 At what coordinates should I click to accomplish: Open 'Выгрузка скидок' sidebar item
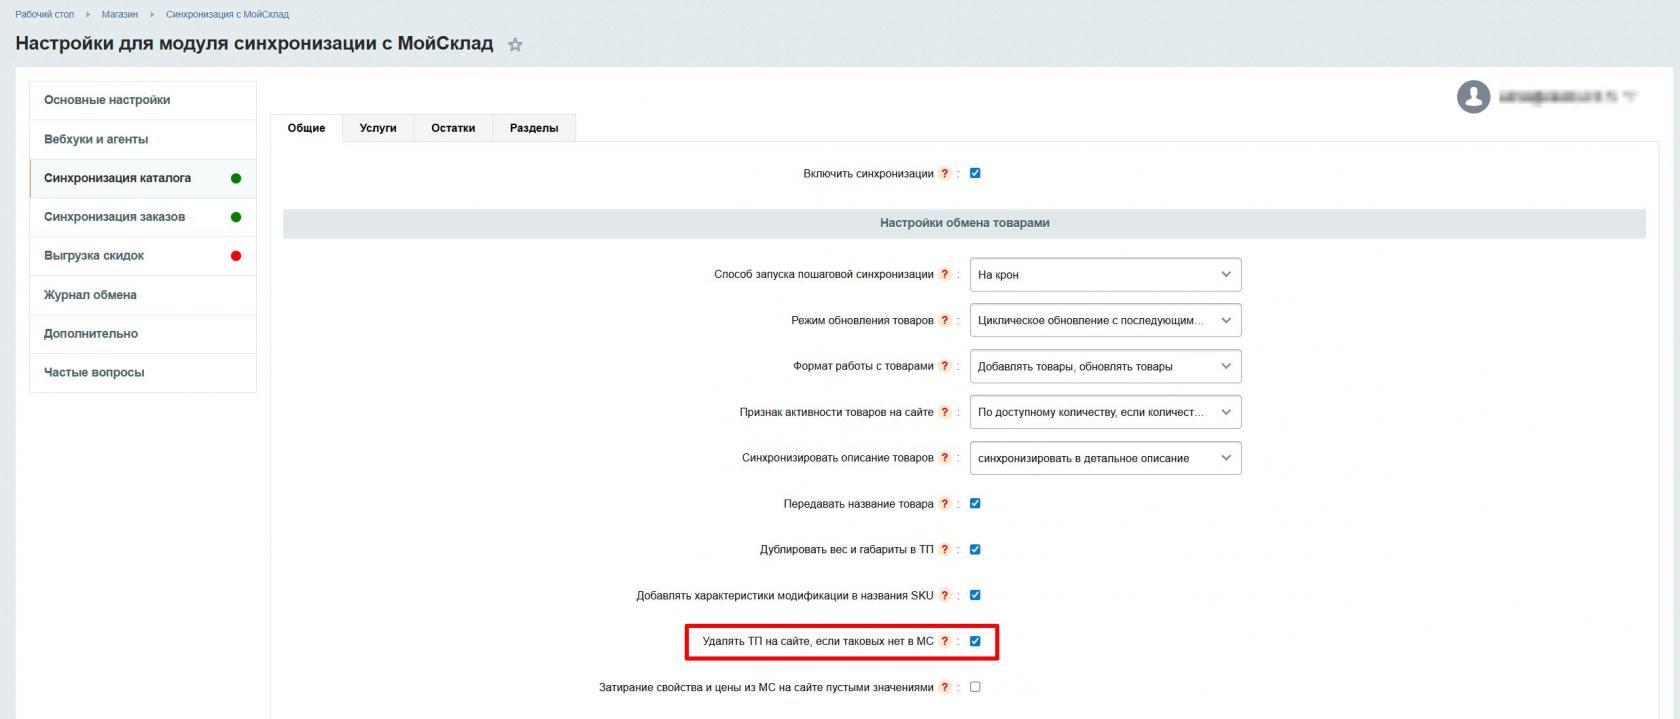click(x=143, y=256)
